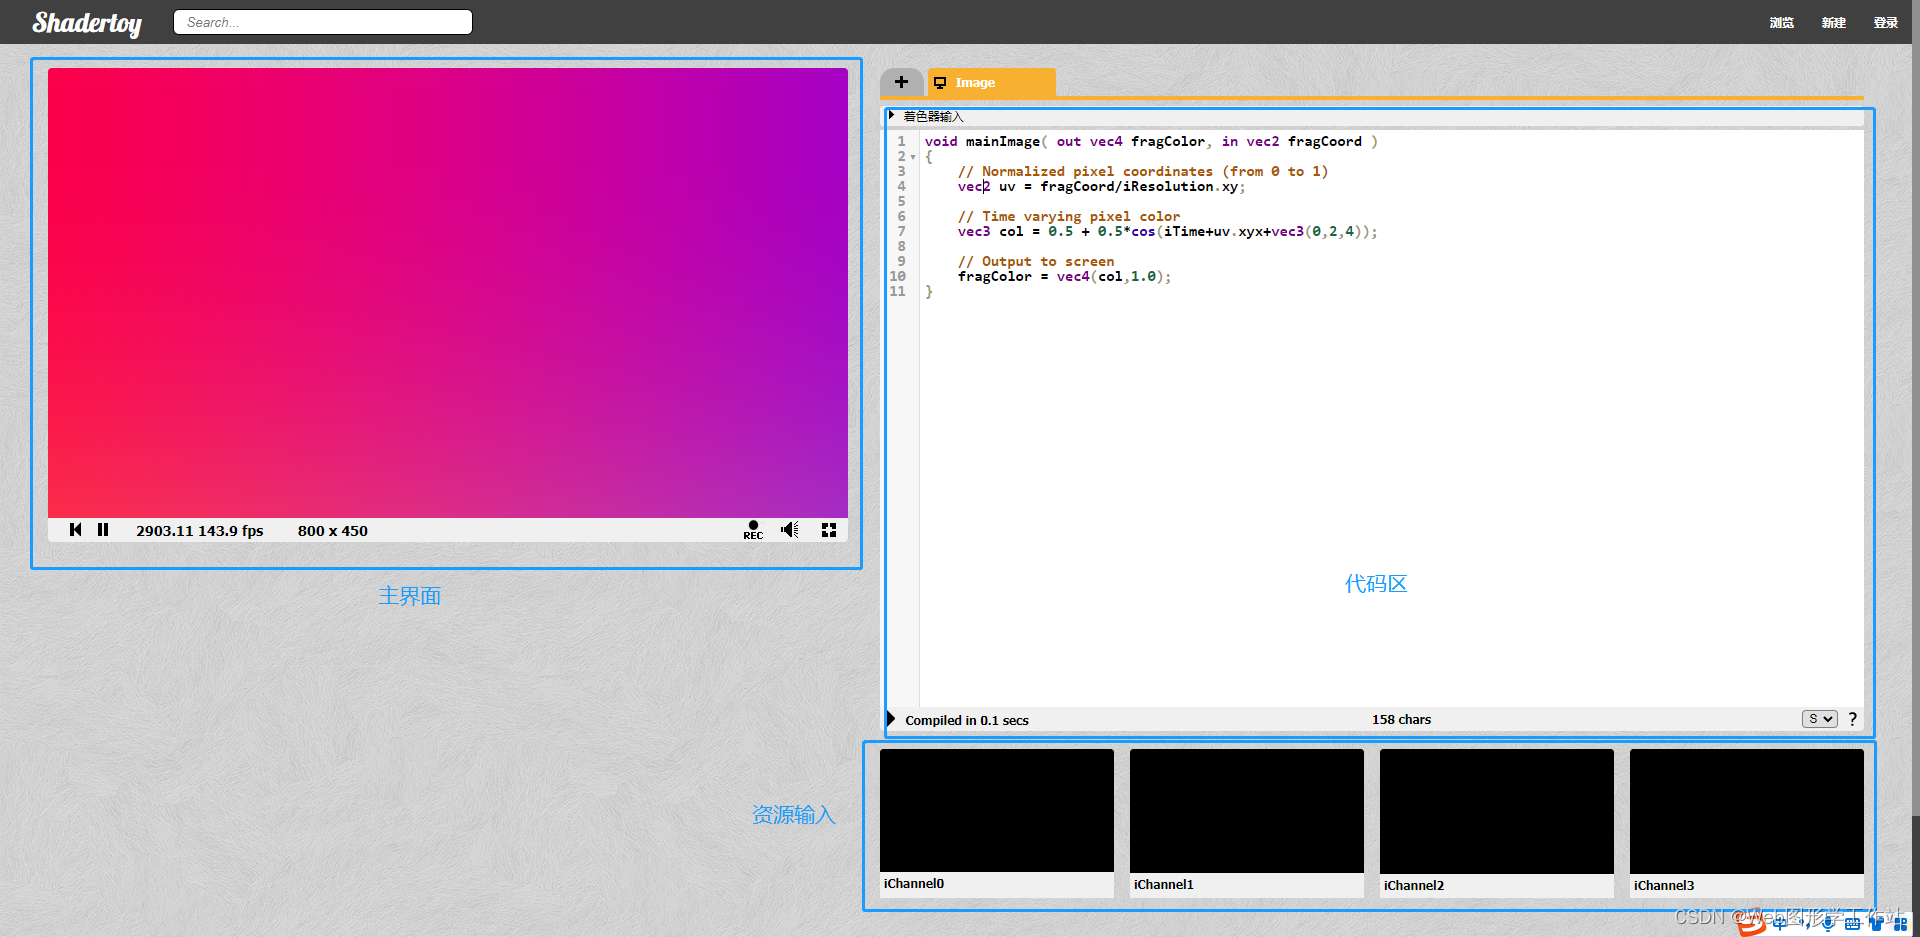
Task: Click 'fragColor = vec4(col,1.0);' line
Action: (x=1064, y=277)
